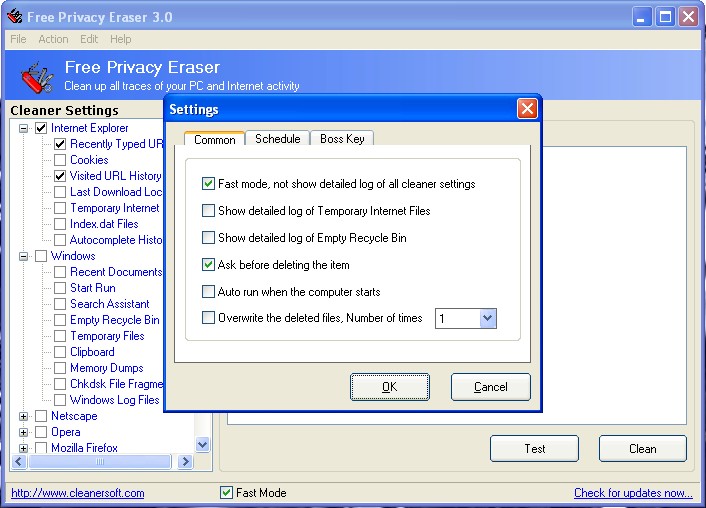Screen dimensions: 706x508
Task: Close the Free Privacy Eraser main window
Action: click(x=689, y=17)
